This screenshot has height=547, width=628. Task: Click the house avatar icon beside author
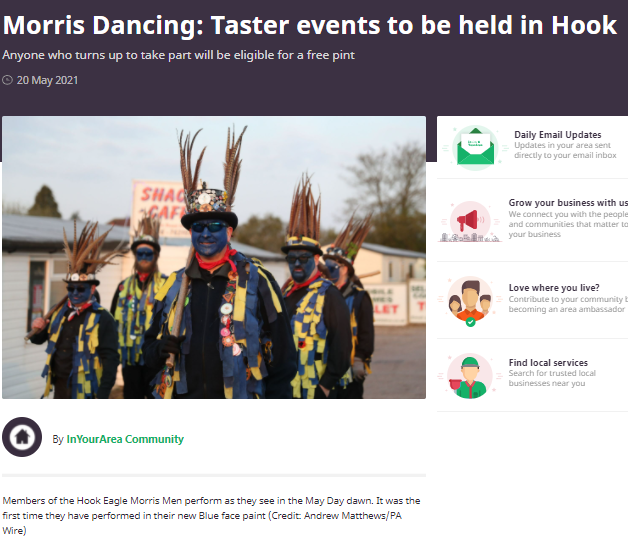pos(22,437)
